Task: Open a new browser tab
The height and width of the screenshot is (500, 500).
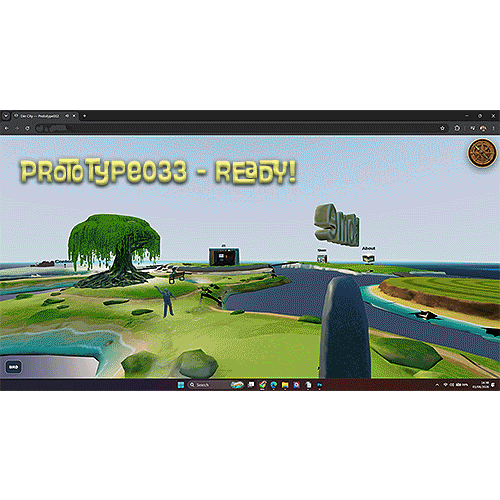Action: coord(84,116)
